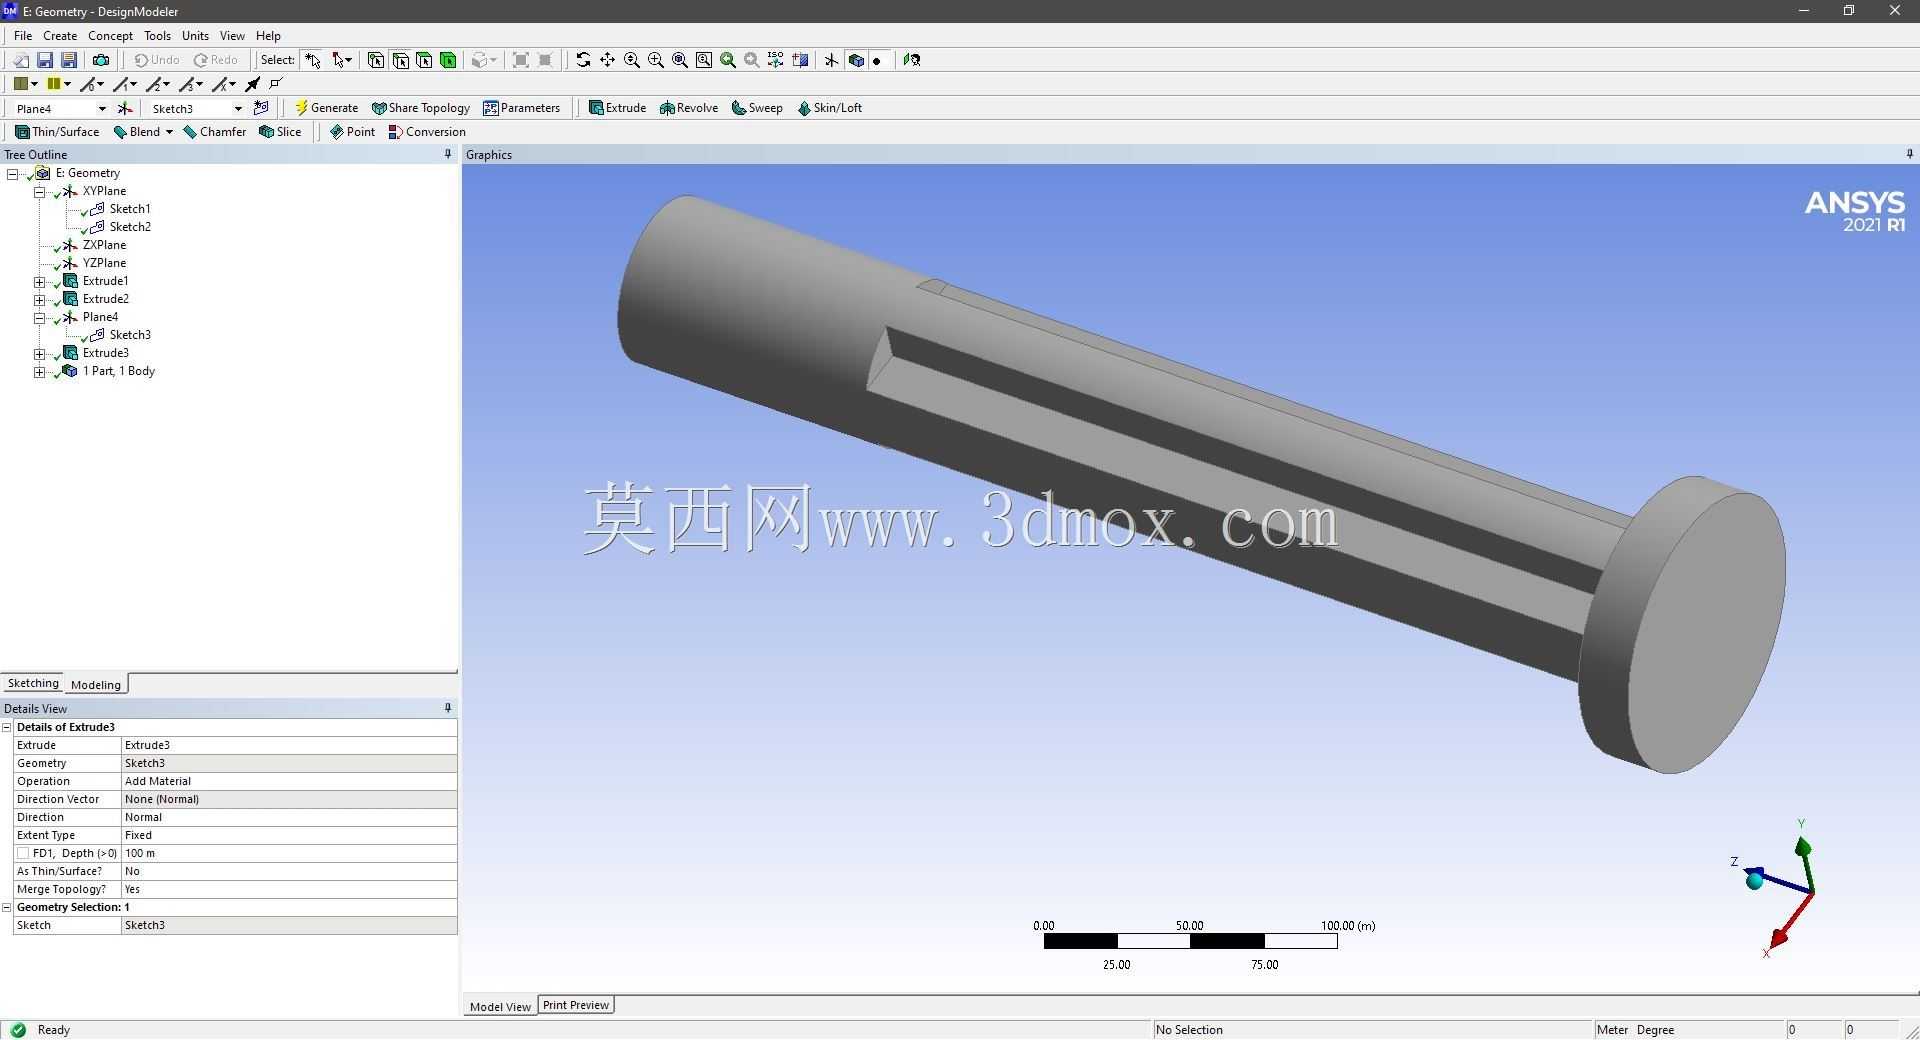
Task: Click the Zoom to Fit icon
Action: pos(679,60)
